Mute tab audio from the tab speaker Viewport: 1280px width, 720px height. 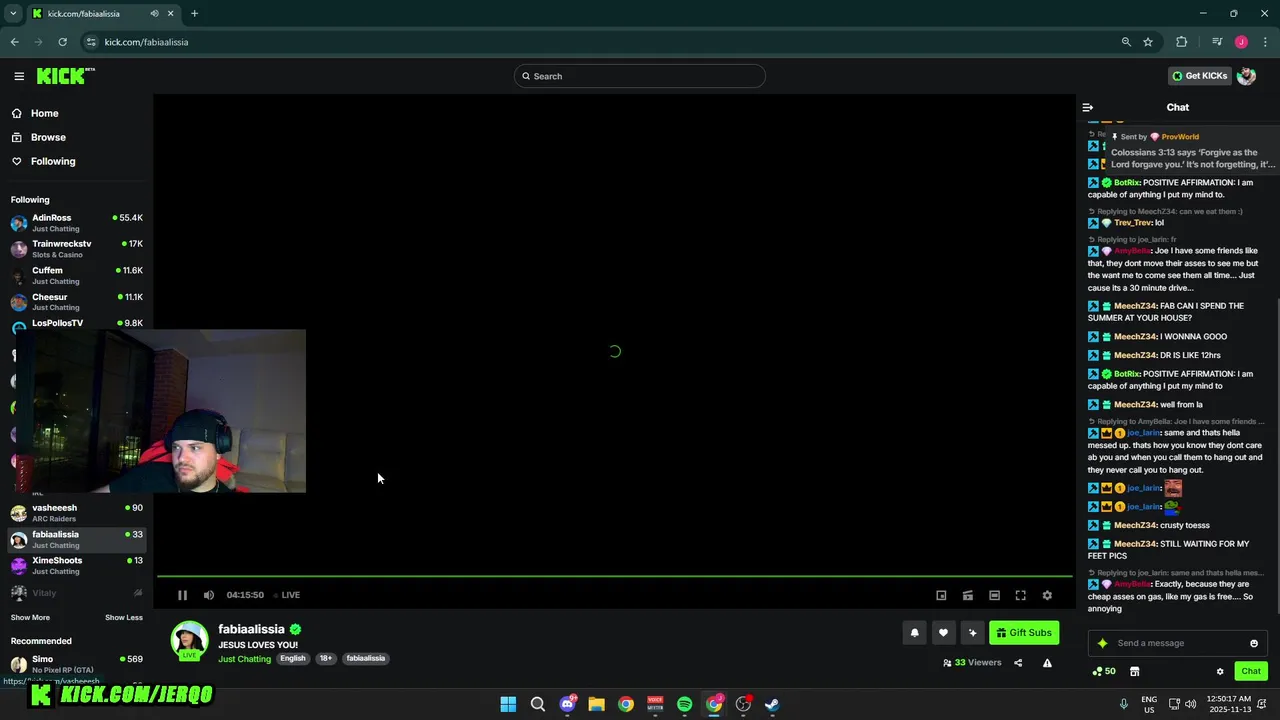click(x=154, y=13)
